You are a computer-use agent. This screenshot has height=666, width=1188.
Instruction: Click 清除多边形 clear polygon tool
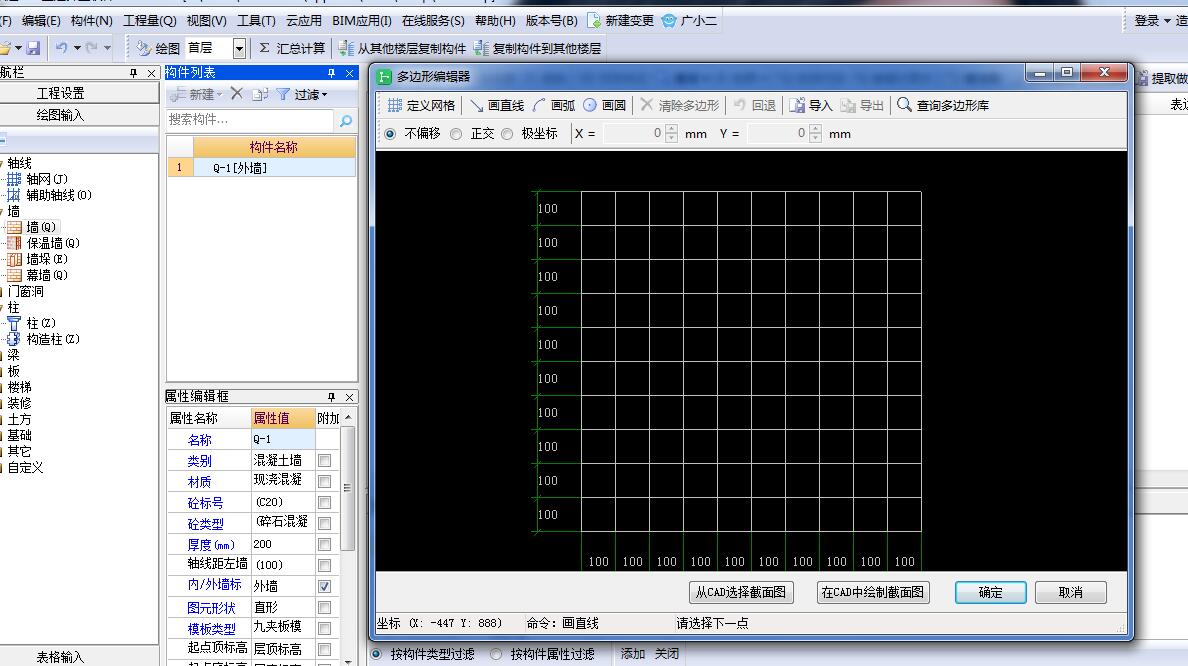[680, 105]
